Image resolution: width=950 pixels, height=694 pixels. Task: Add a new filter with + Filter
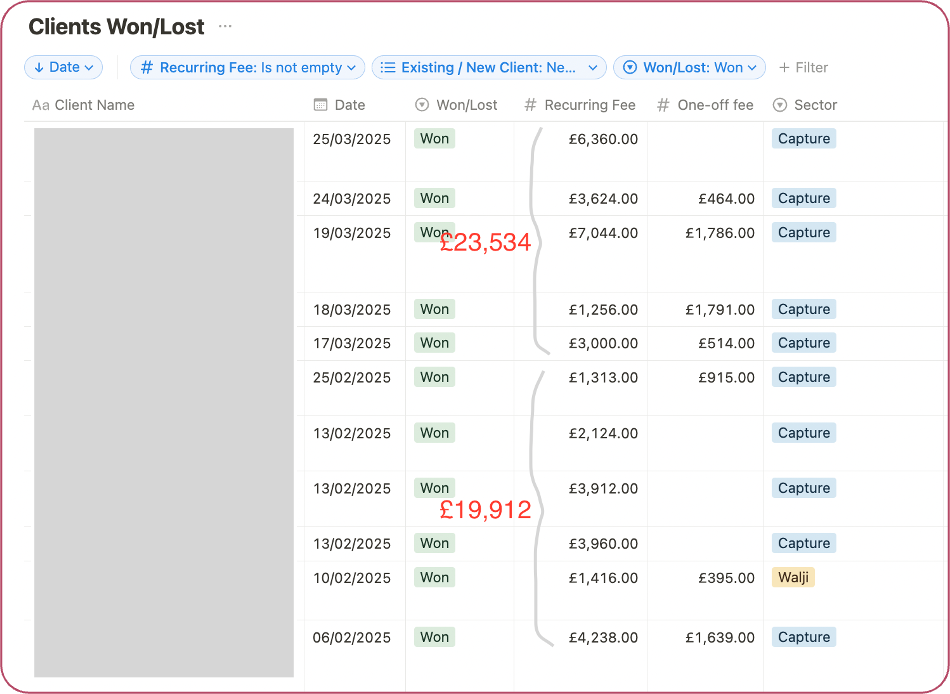click(803, 67)
